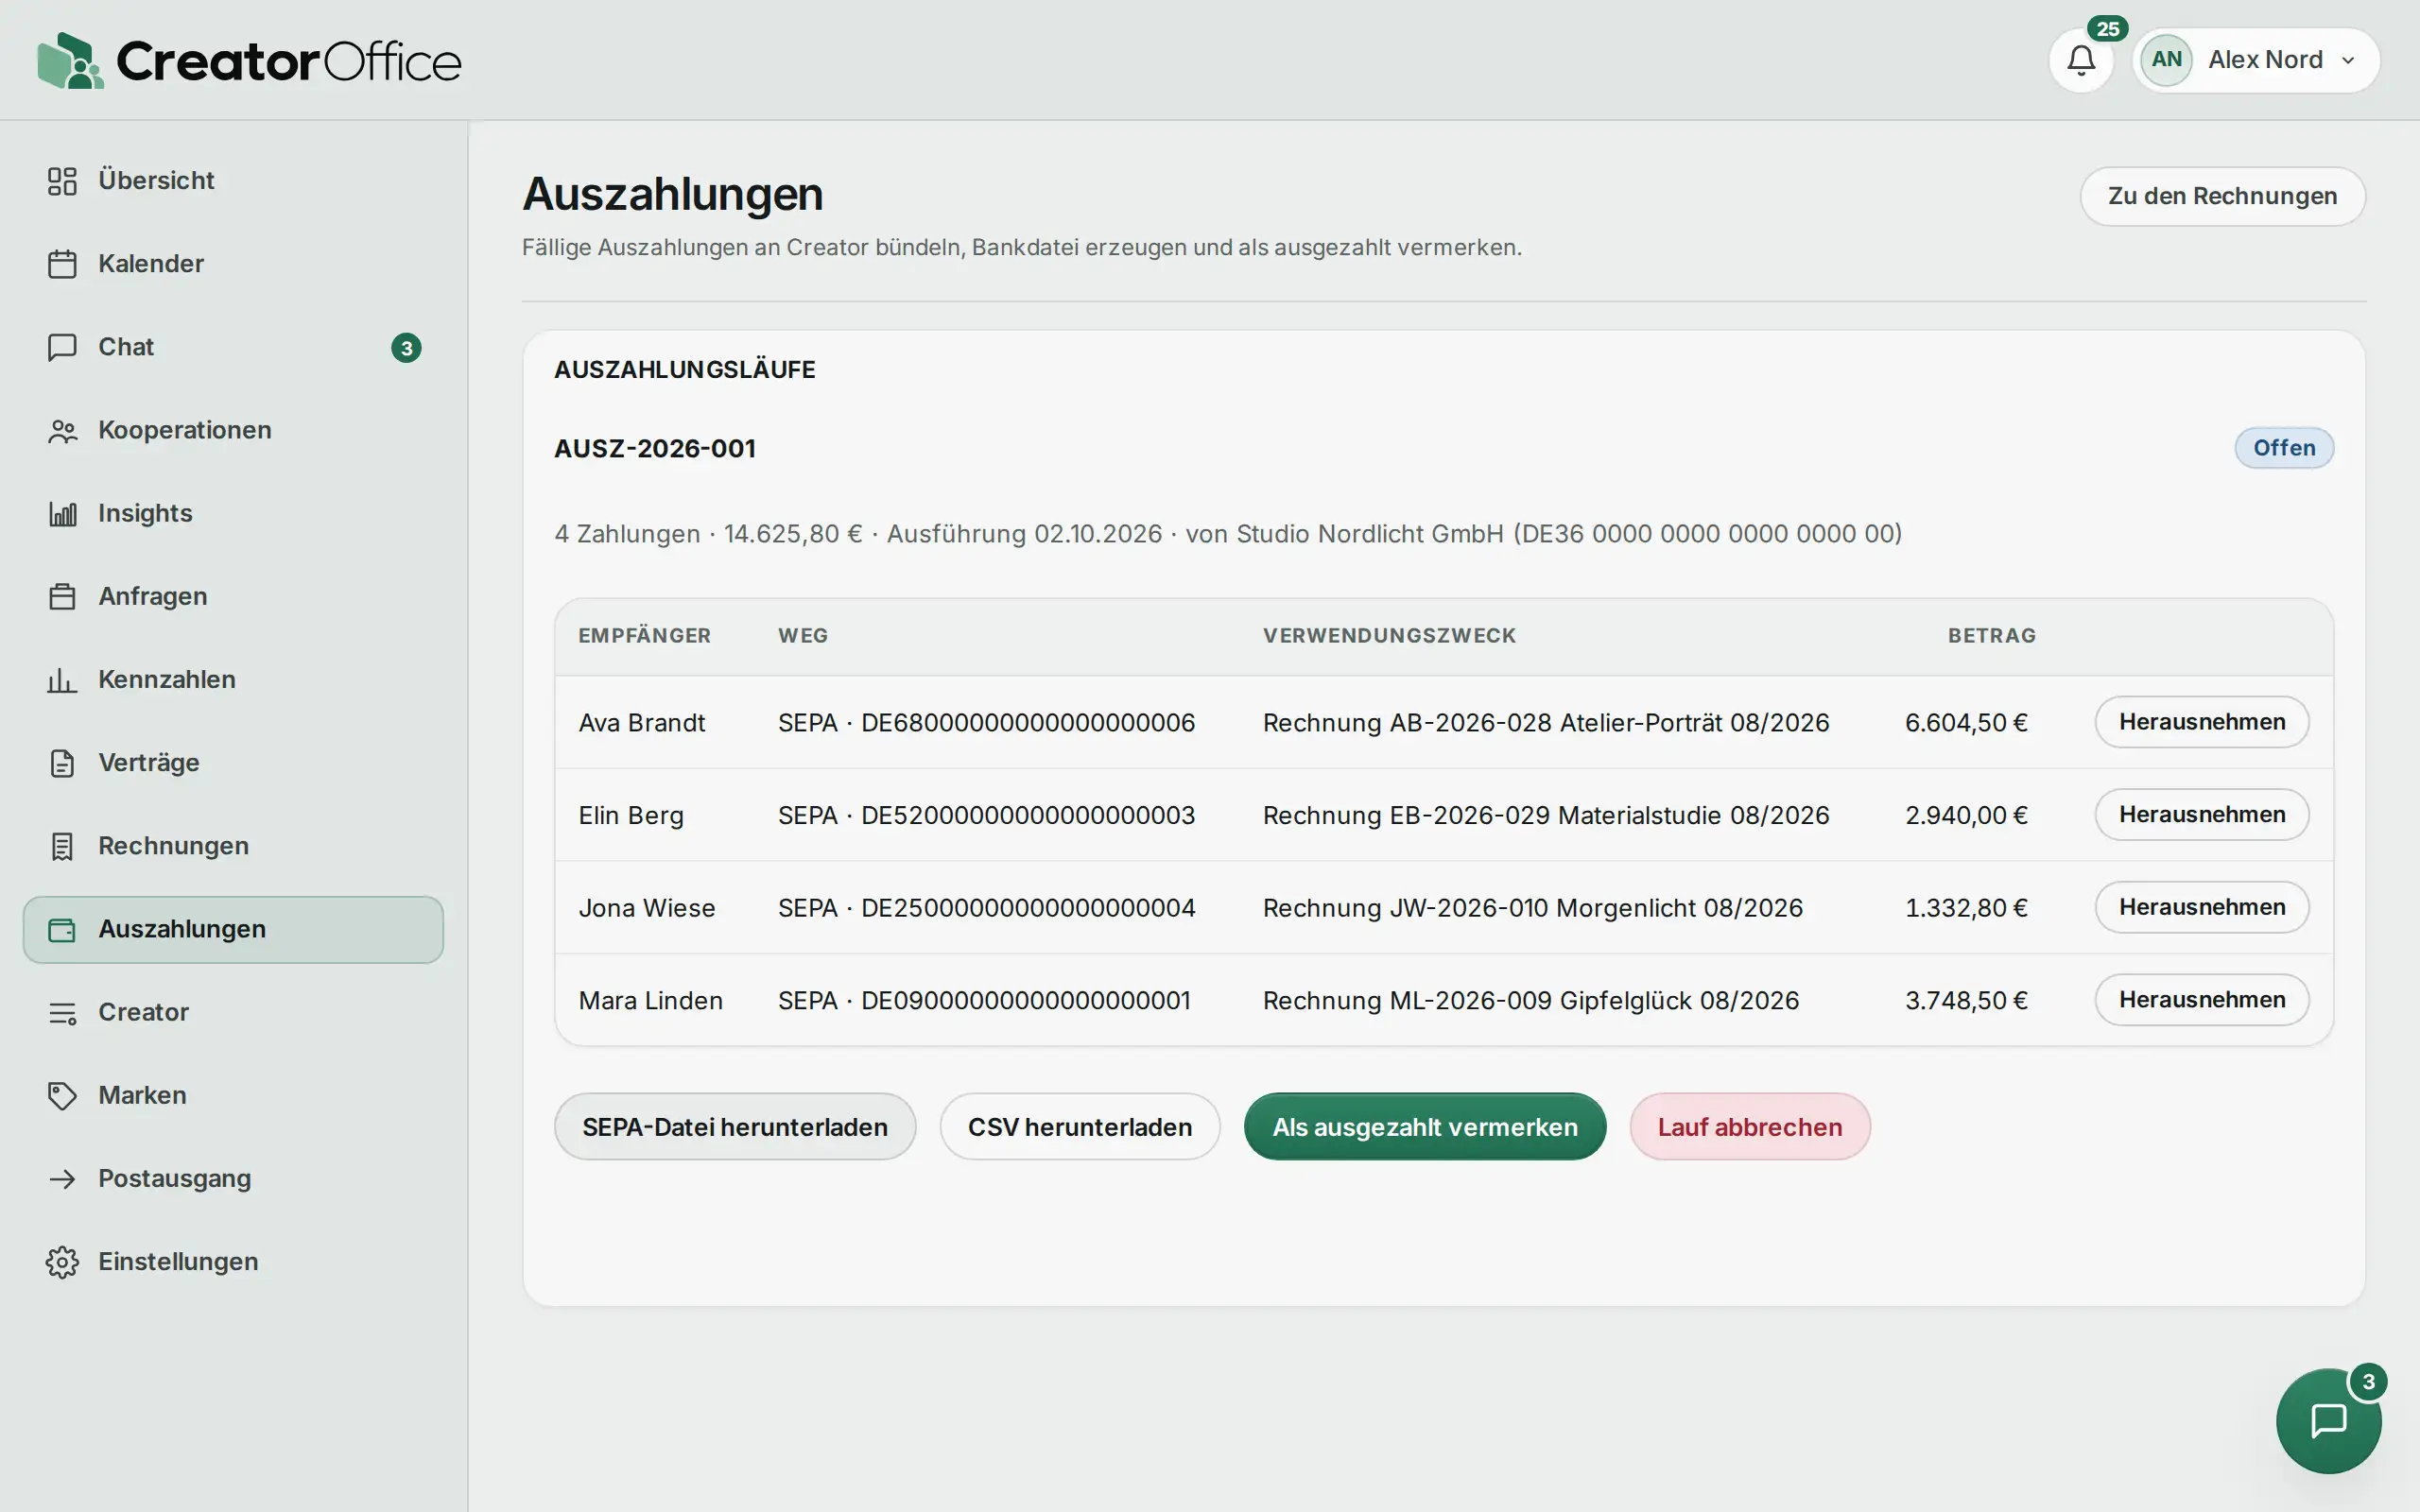Click Rechnung JW-2026-010 Morgenlicht 08/2026
The height and width of the screenshot is (1512, 2420).
click(x=1533, y=908)
